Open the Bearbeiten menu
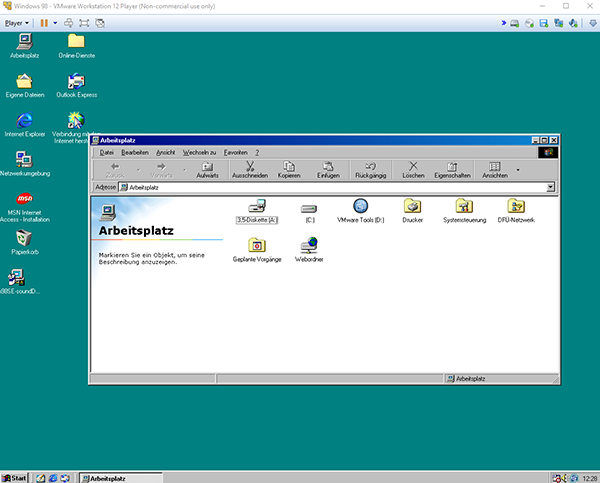The width and height of the screenshot is (600, 483). coord(135,152)
